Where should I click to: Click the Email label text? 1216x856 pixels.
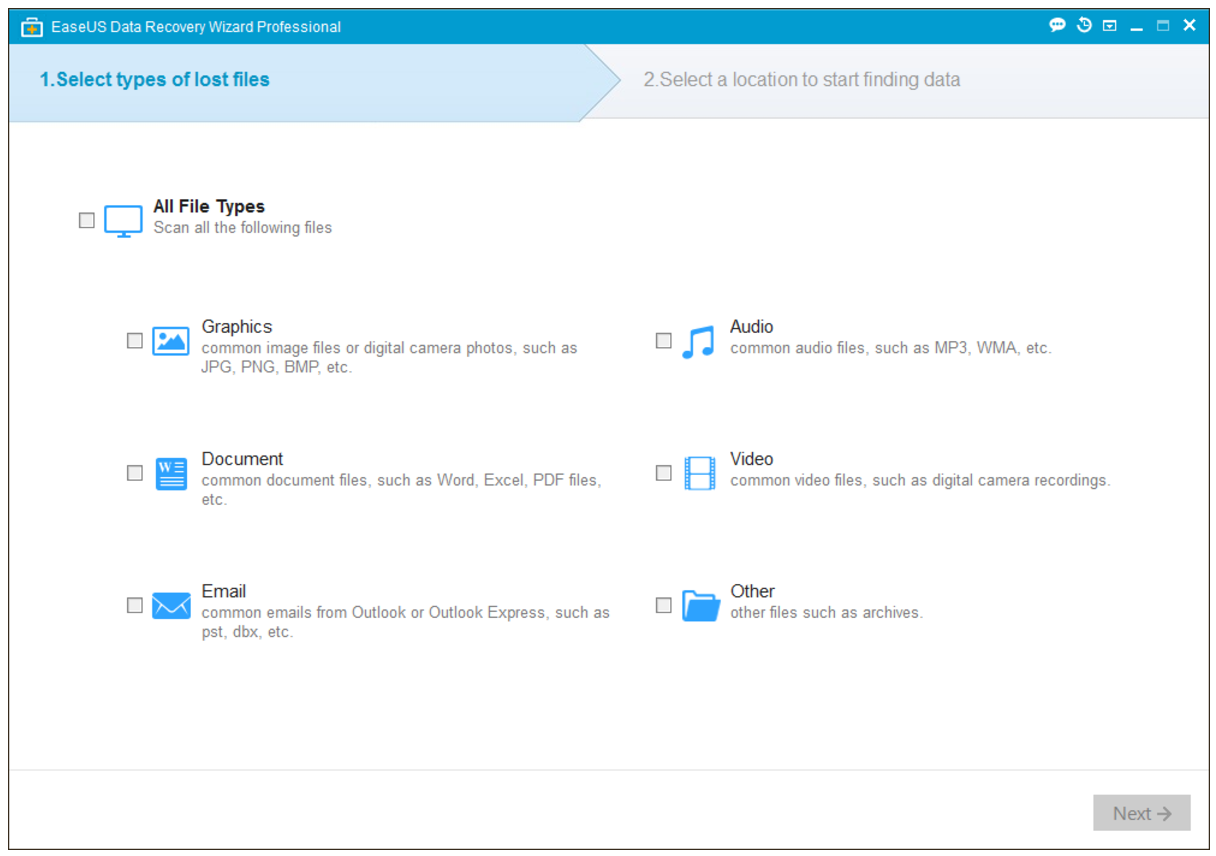coord(224,591)
